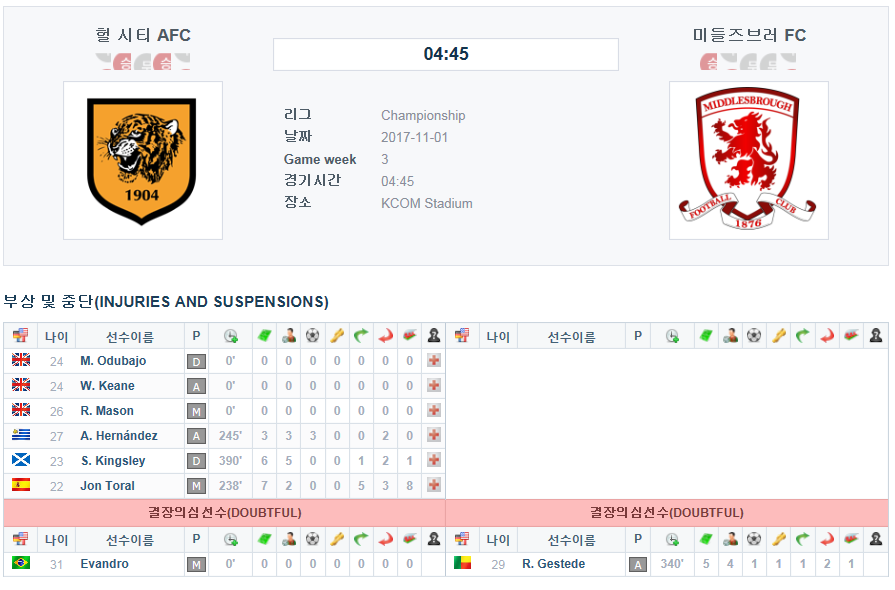Click the injury red cross icon for Jon Toral
The width and height of the screenshot is (895, 590).
(434, 485)
